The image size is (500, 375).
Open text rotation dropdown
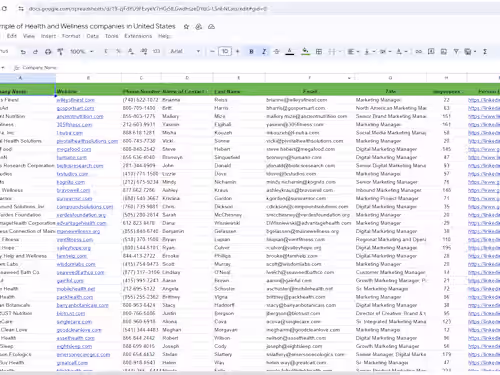click(x=402, y=51)
